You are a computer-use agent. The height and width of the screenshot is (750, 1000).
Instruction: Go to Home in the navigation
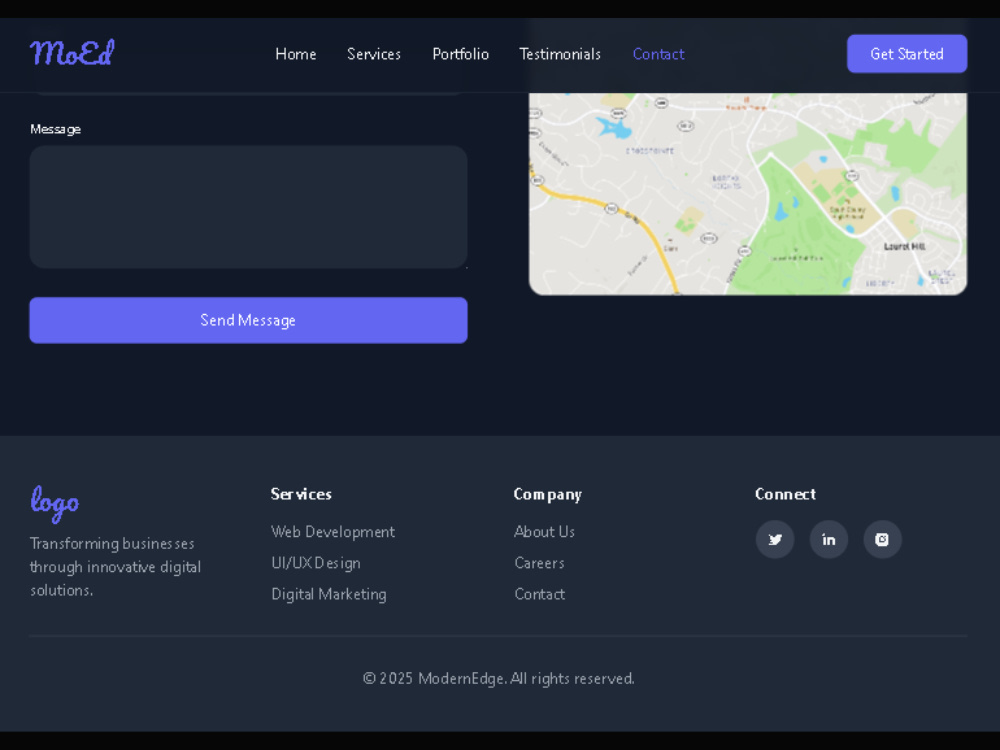click(x=296, y=54)
